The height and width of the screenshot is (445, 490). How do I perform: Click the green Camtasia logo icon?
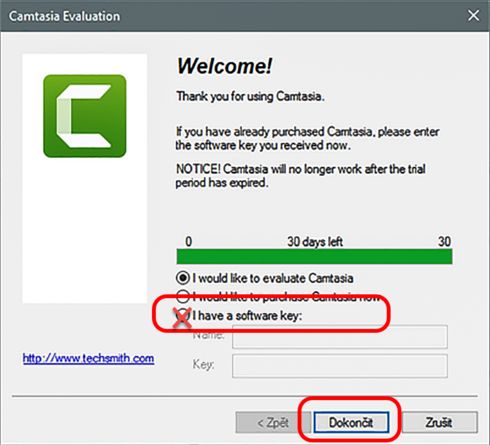click(x=85, y=116)
